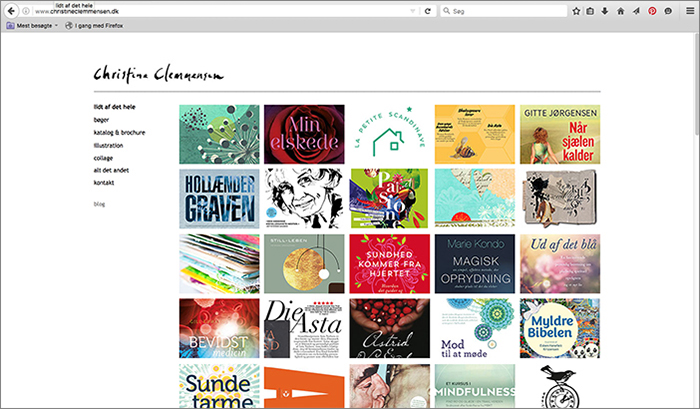Open I gang med Firefox bookmark
Image resolution: width=700 pixels, height=409 pixels.
pos(94,25)
